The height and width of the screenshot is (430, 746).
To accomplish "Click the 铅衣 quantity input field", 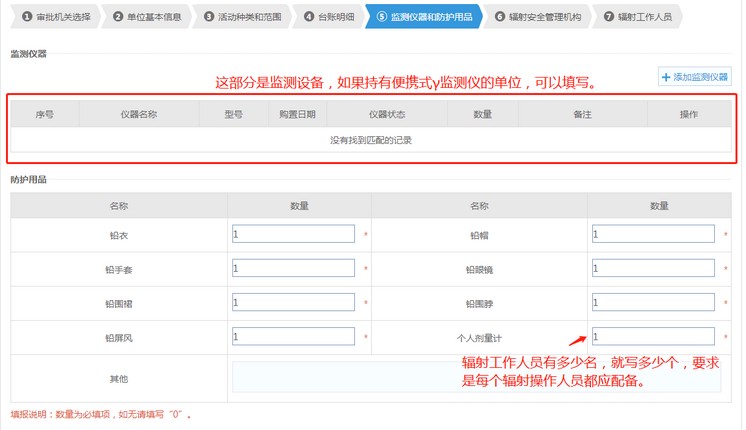I will pos(293,234).
